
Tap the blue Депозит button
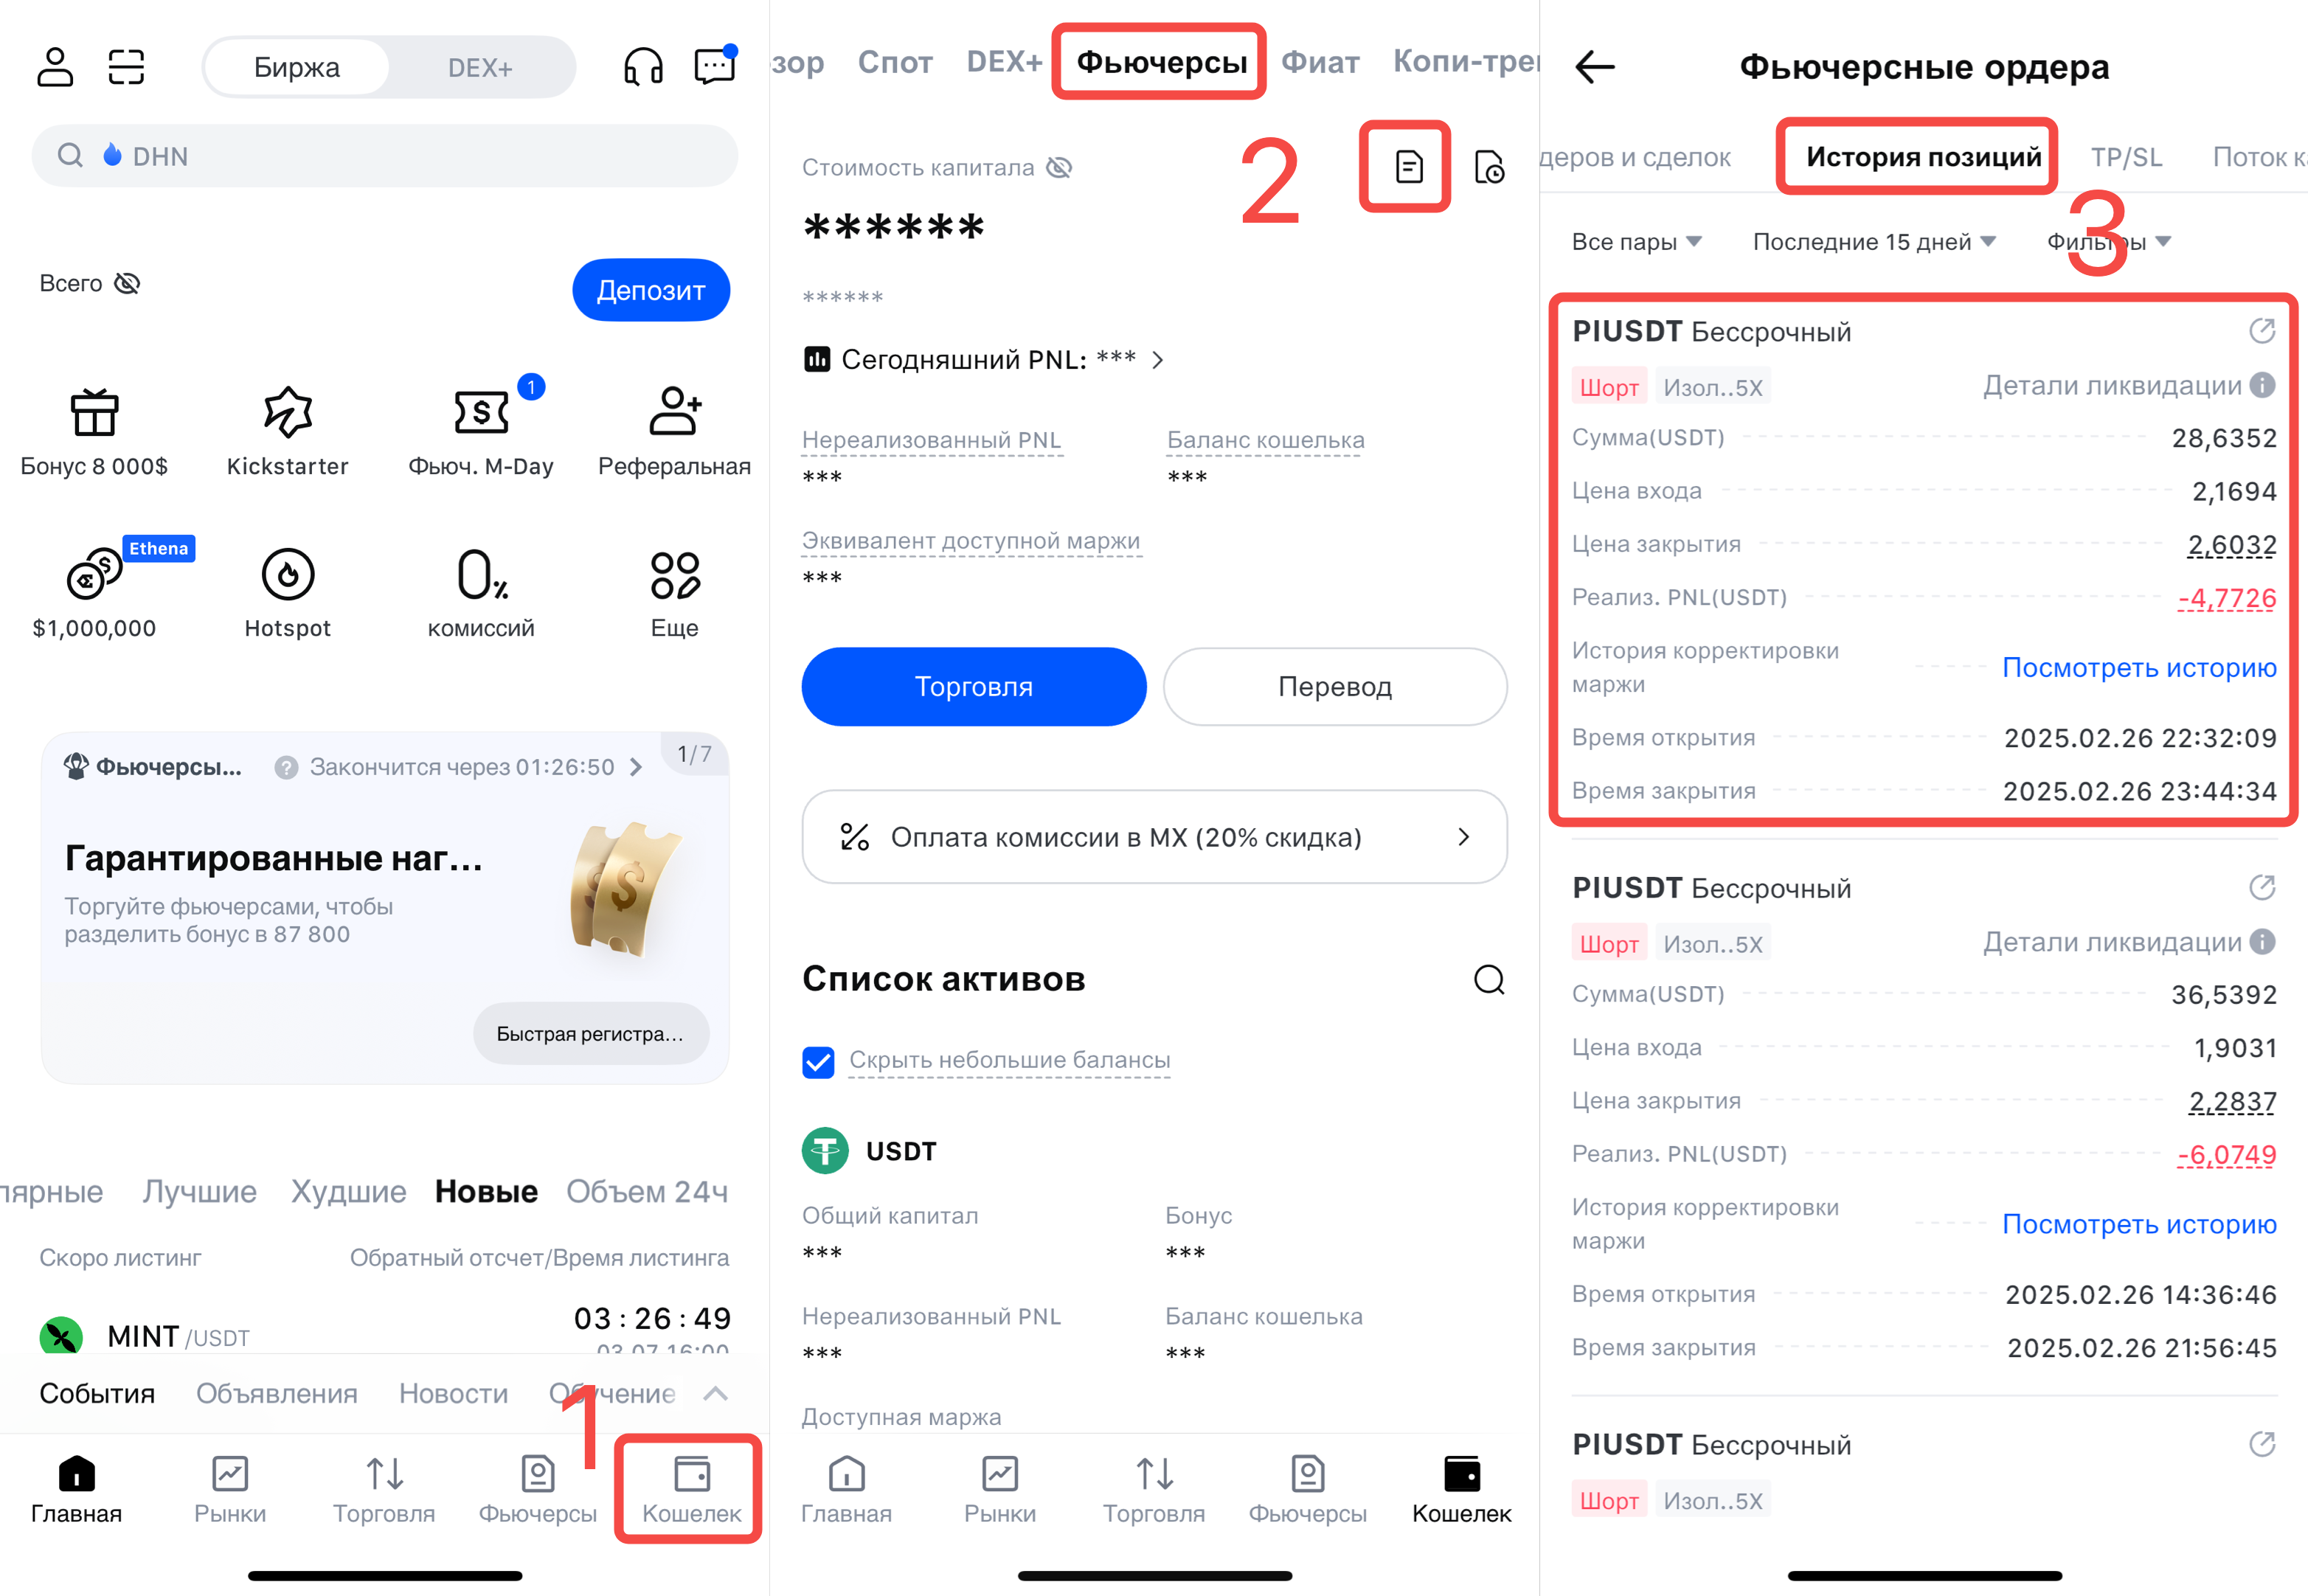(651, 290)
